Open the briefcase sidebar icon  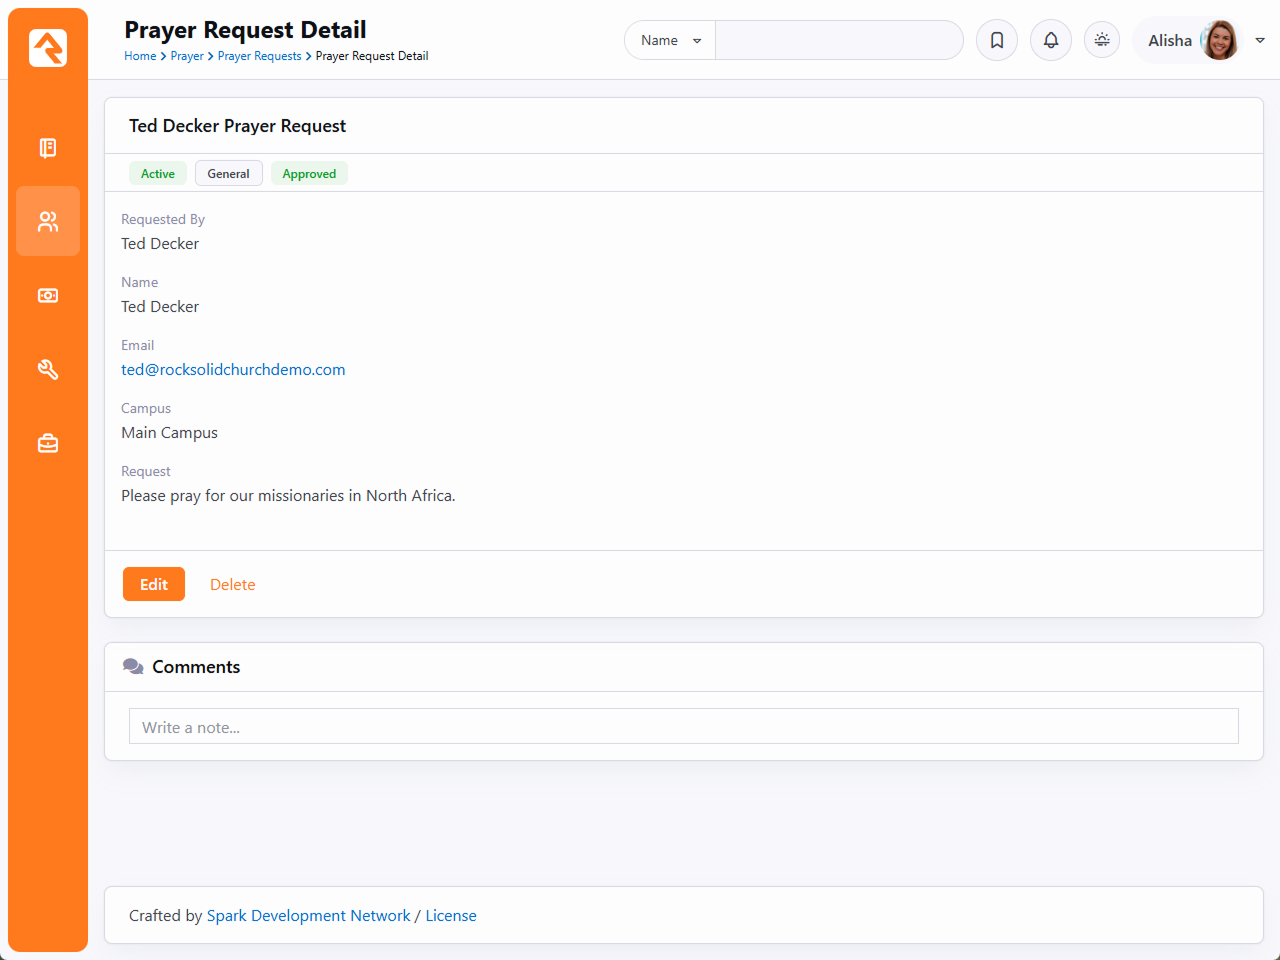coord(48,443)
